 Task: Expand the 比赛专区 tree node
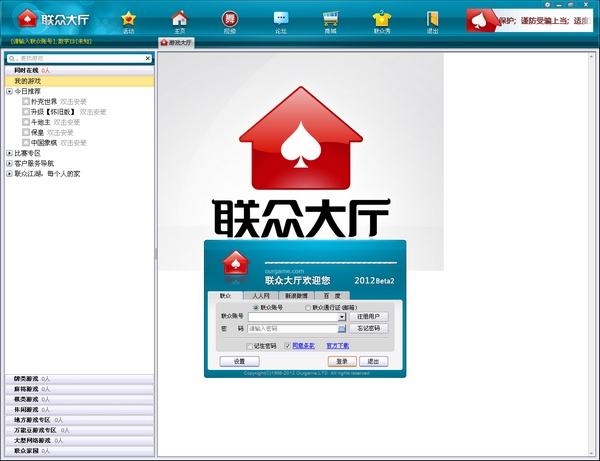click(10, 153)
